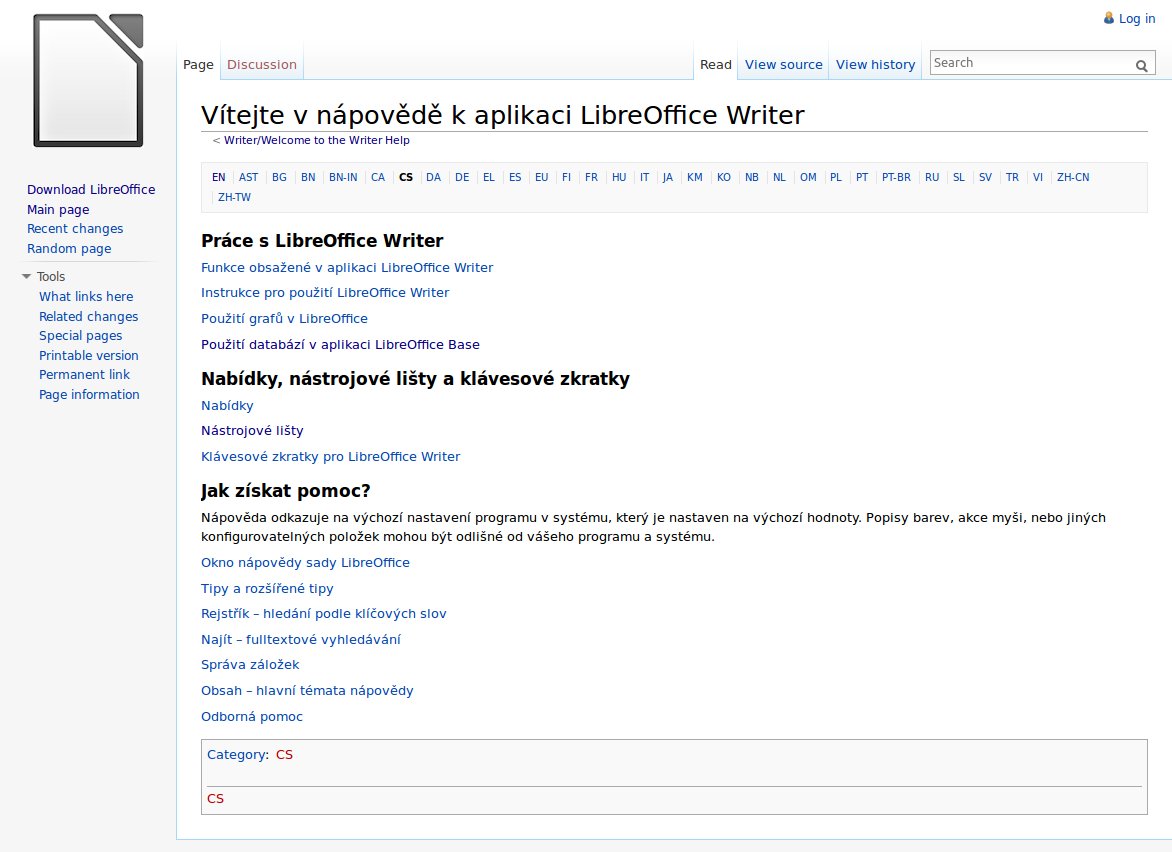Open Okno nápovědy sady LibreOffice
Viewport: 1172px width, 852px height.
coord(305,563)
